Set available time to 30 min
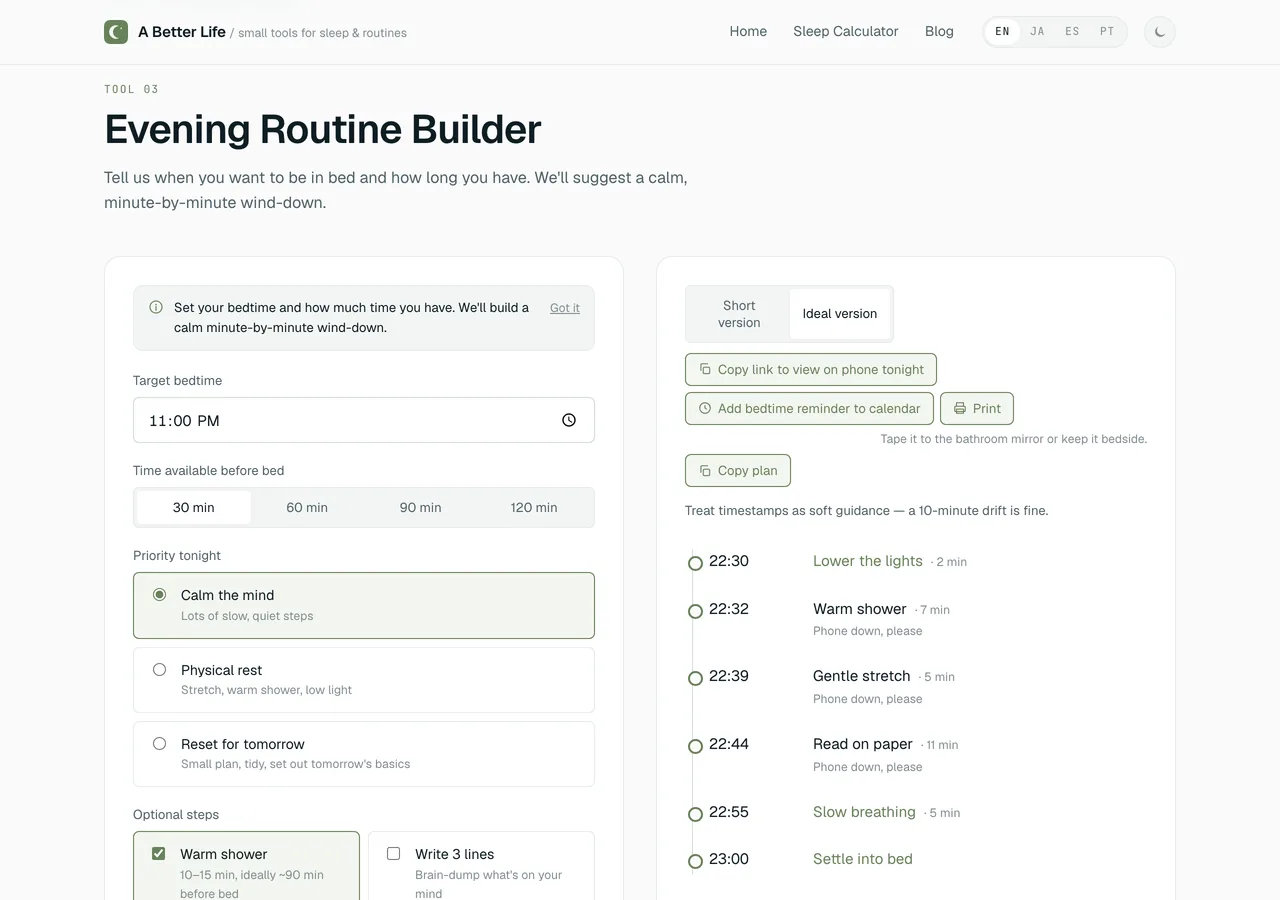1280x900 pixels. pyautogui.click(x=194, y=507)
